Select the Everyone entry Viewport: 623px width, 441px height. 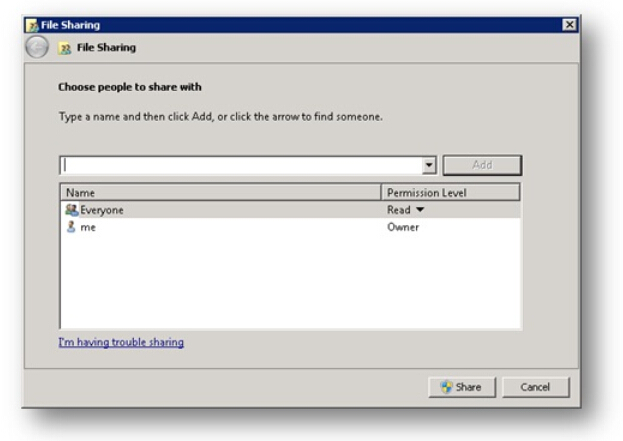point(290,210)
